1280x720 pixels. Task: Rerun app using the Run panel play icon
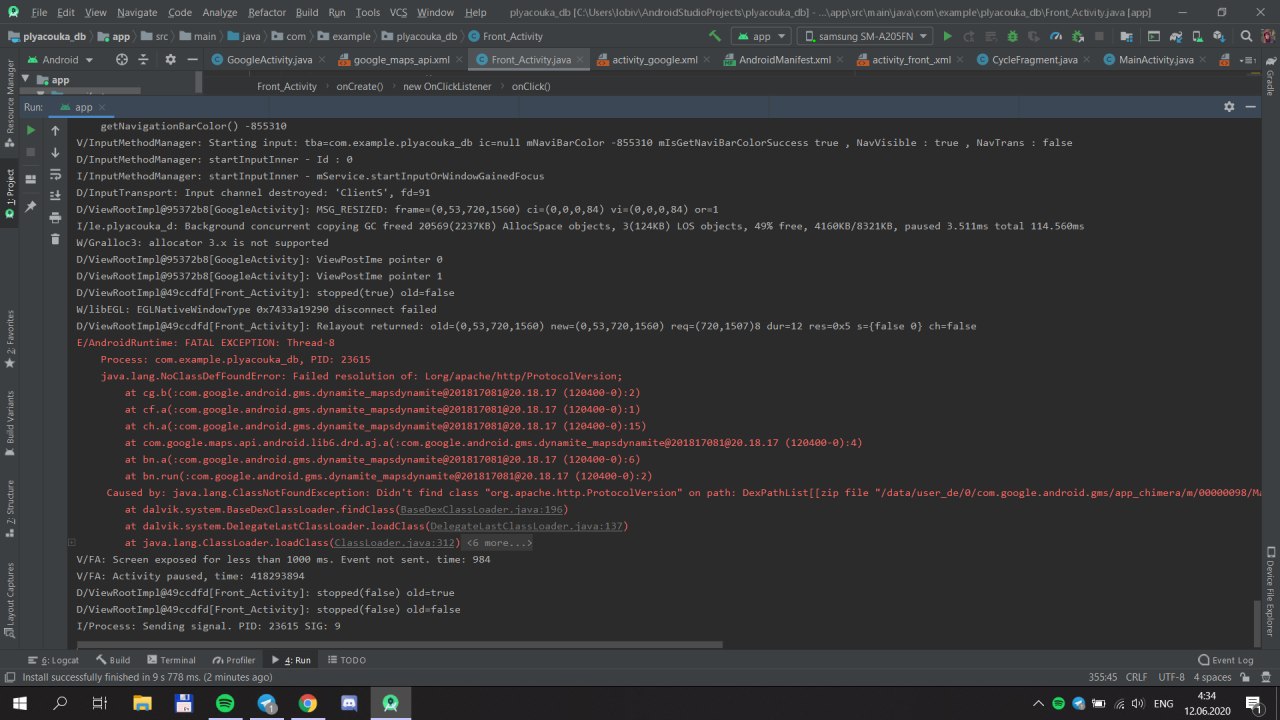(31, 130)
